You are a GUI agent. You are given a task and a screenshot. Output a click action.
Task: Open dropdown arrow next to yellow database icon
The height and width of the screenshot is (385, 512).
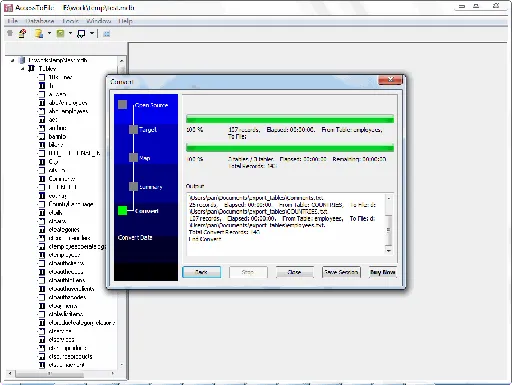click(49, 33)
